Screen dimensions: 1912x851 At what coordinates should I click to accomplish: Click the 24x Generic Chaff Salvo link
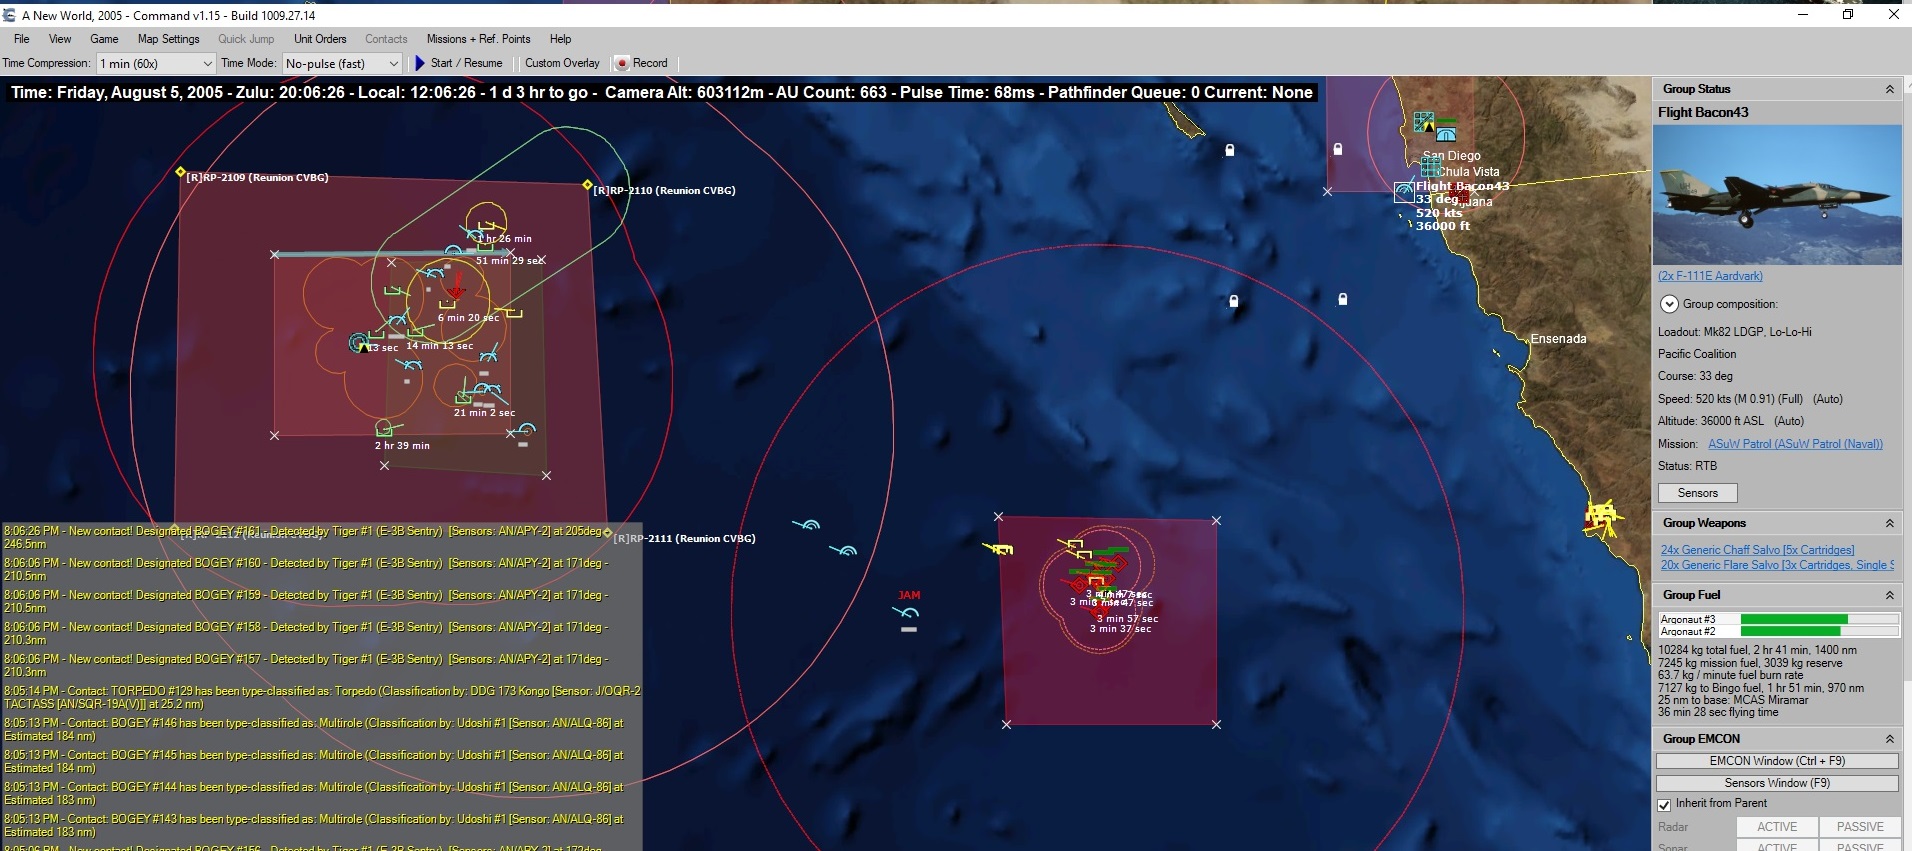pyautogui.click(x=1757, y=550)
